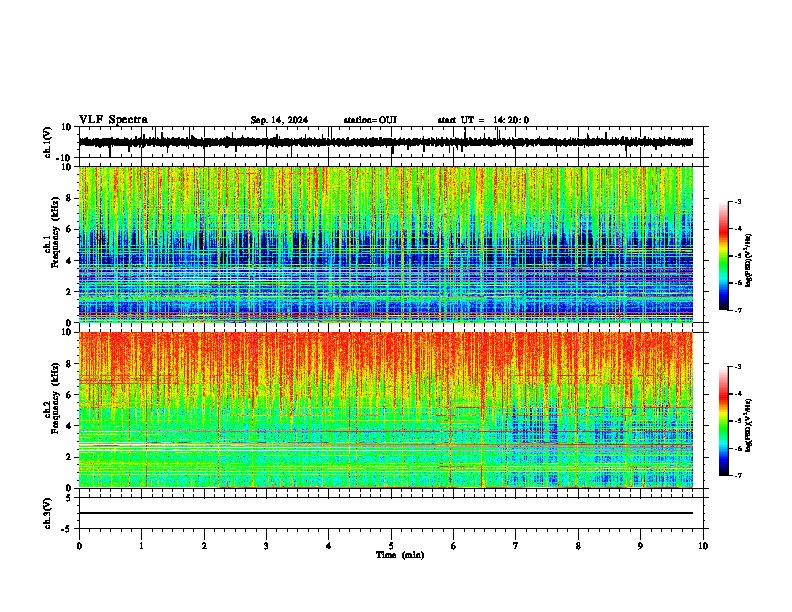The height and width of the screenshot is (612, 792).
Task: Click the '-5' tick on ch.3(V) axis
Action: pyautogui.click(x=68, y=529)
